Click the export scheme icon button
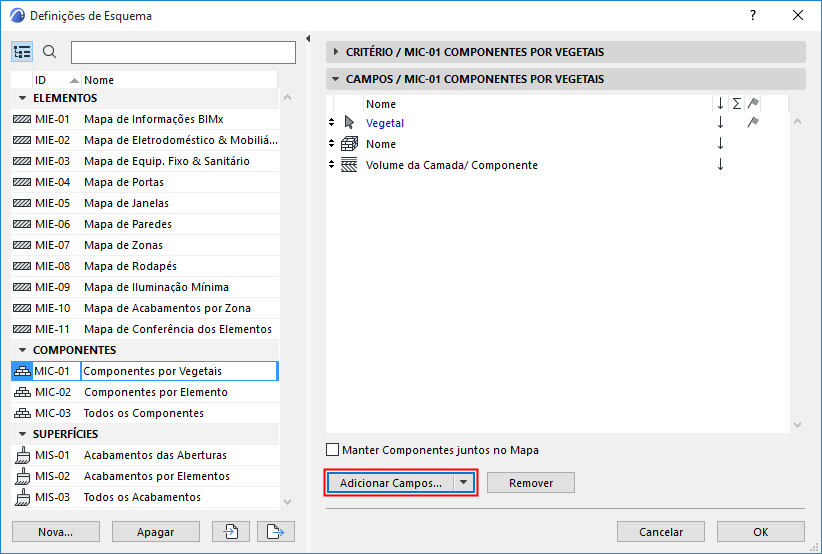 276,531
